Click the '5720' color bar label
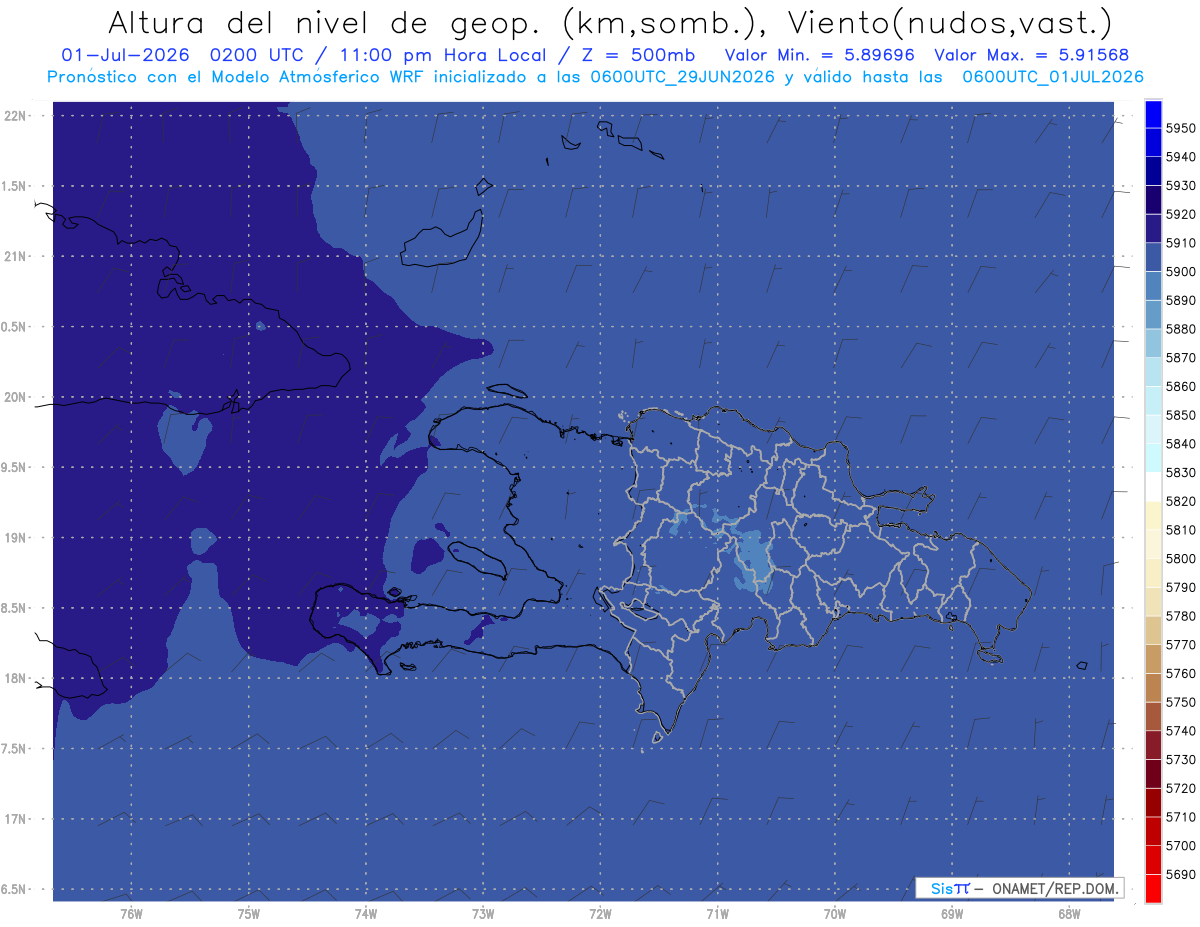 [x=1181, y=788]
